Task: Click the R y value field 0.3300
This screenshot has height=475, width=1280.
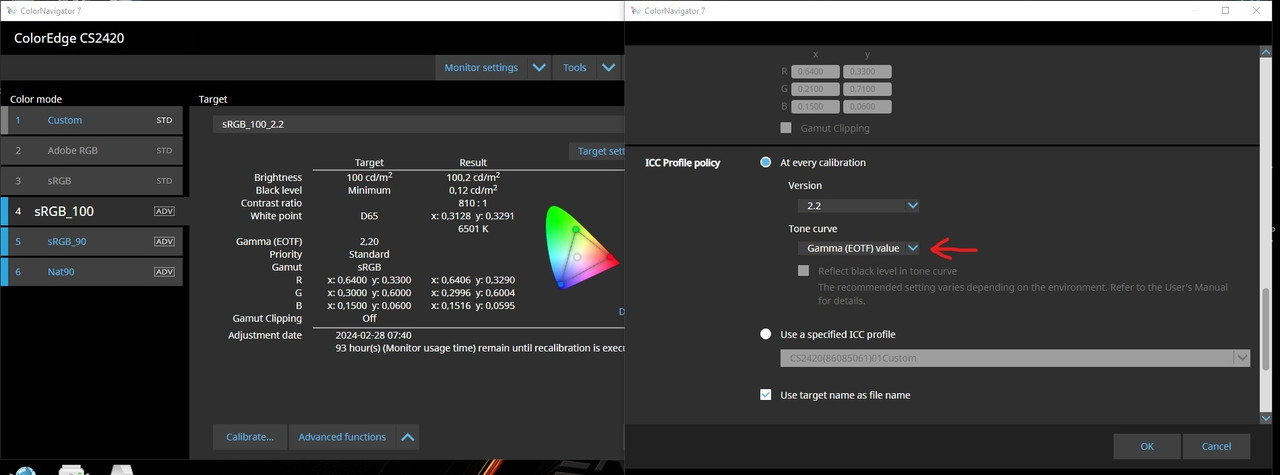Action: [867, 72]
